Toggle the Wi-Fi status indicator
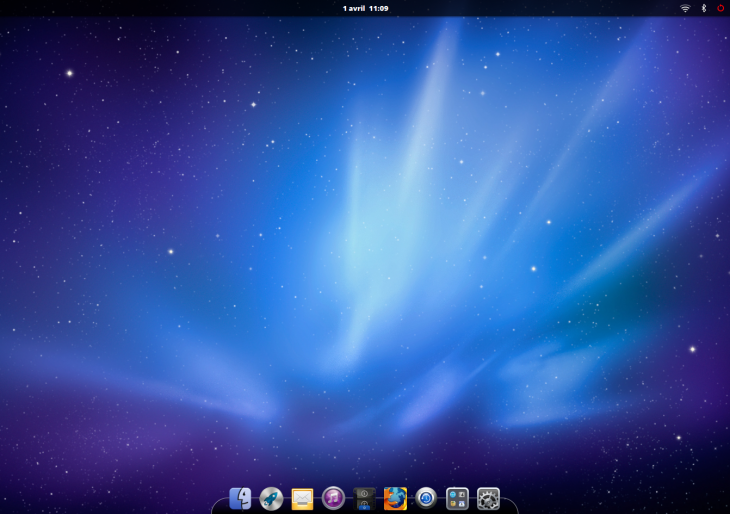This screenshot has width=730, height=514. point(685,8)
